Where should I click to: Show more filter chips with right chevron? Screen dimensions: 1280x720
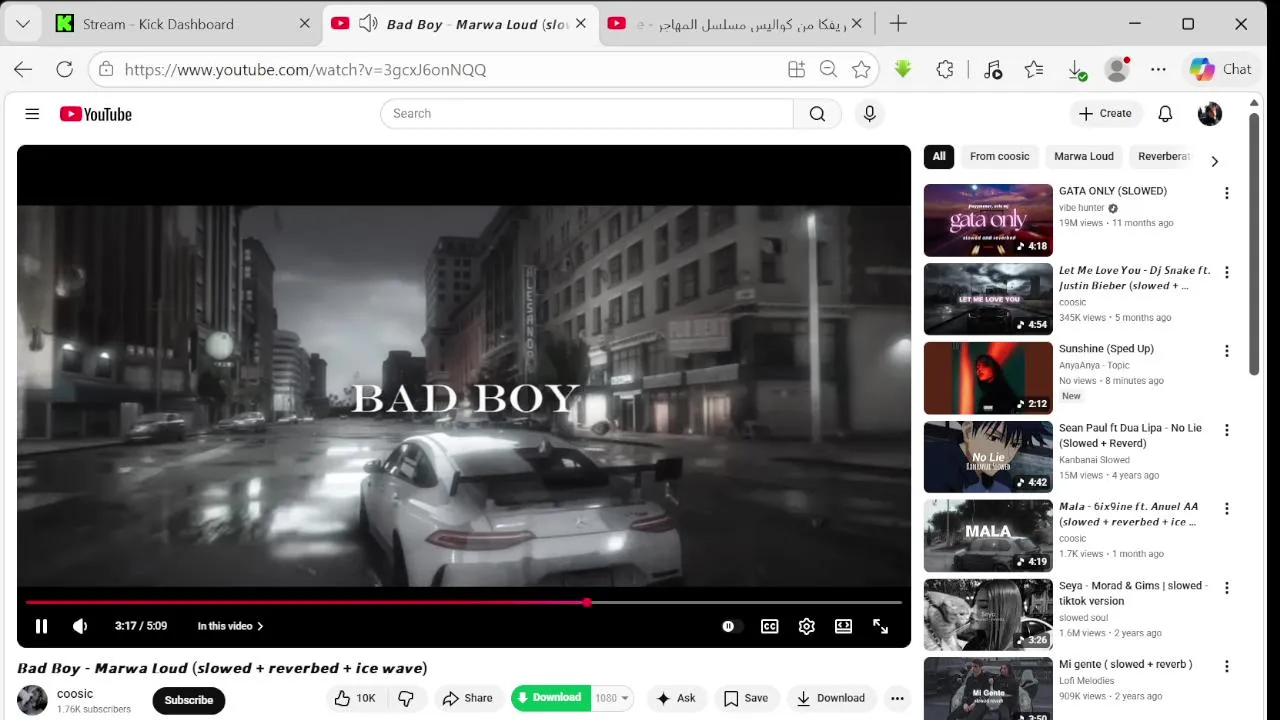click(1215, 161)
